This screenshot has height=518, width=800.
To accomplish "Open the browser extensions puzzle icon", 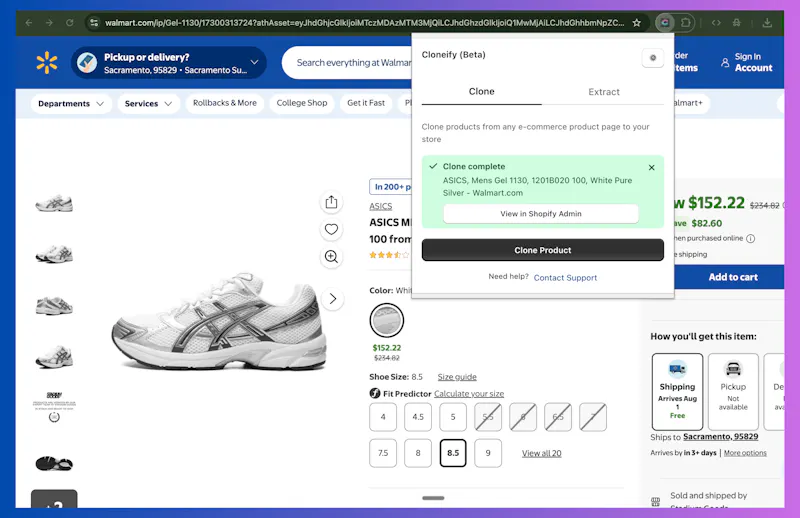I will point(686,22).
